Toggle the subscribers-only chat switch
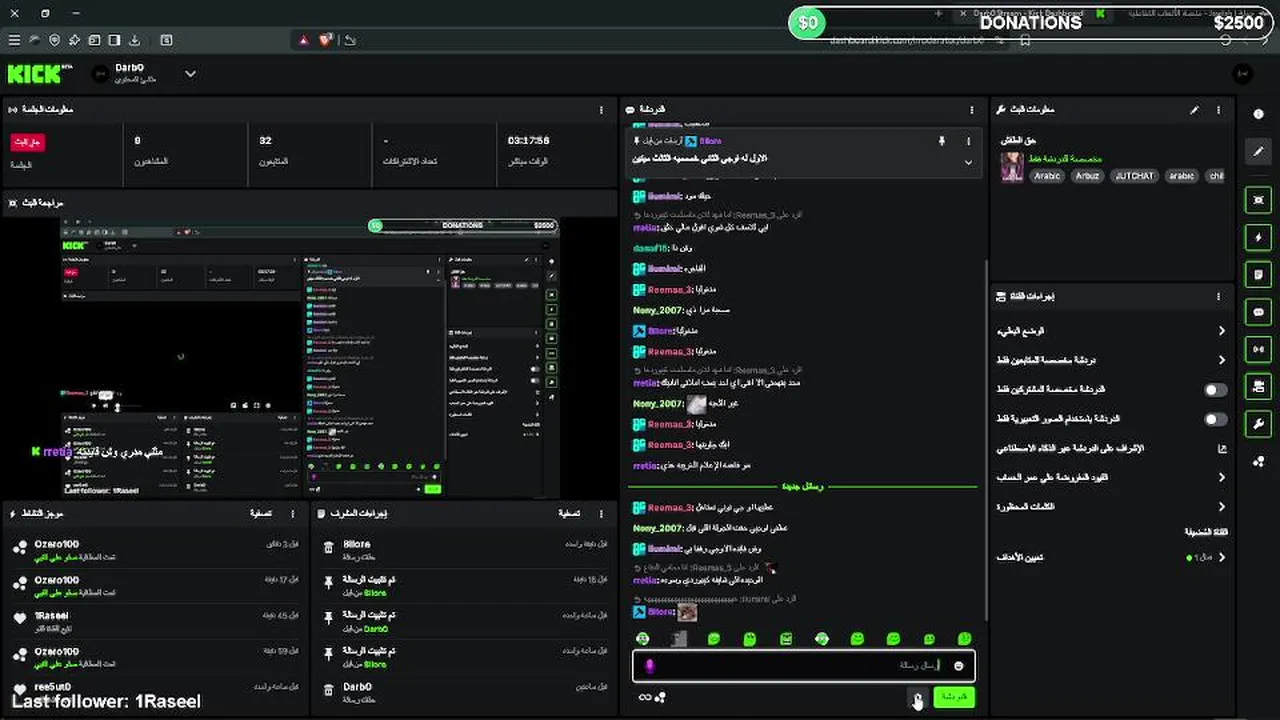1280x720 pixels. pyautogui.click(x=1215, y=389)
